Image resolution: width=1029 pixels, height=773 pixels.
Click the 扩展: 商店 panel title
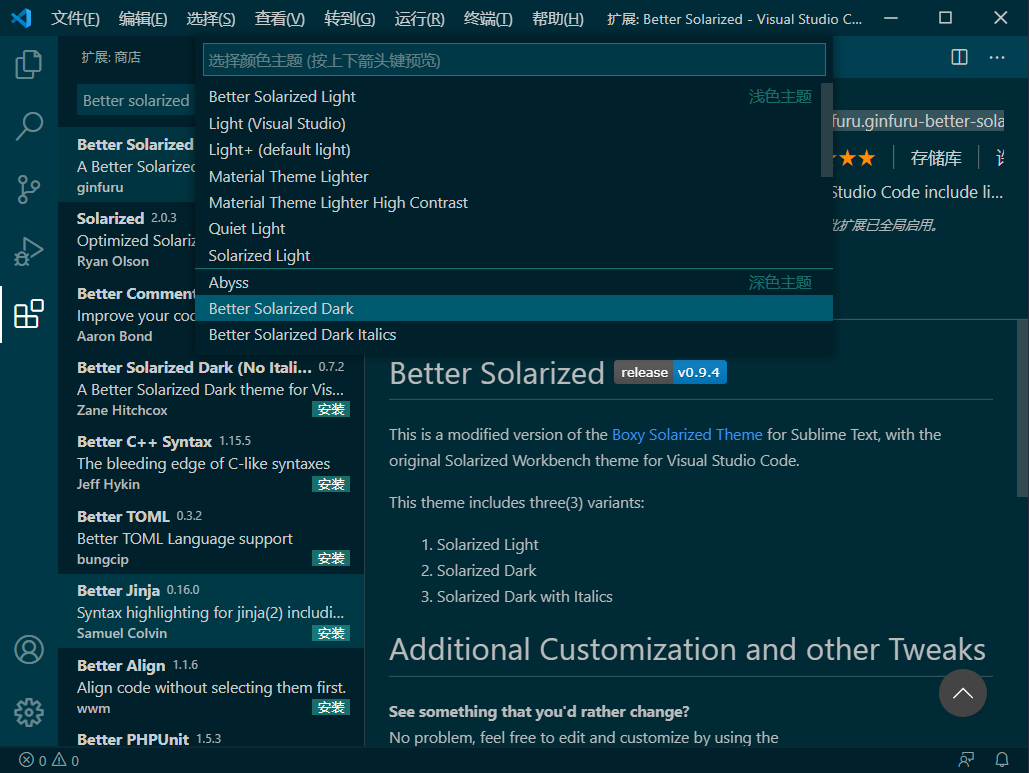pyautogui.click(x=111, y=57)
